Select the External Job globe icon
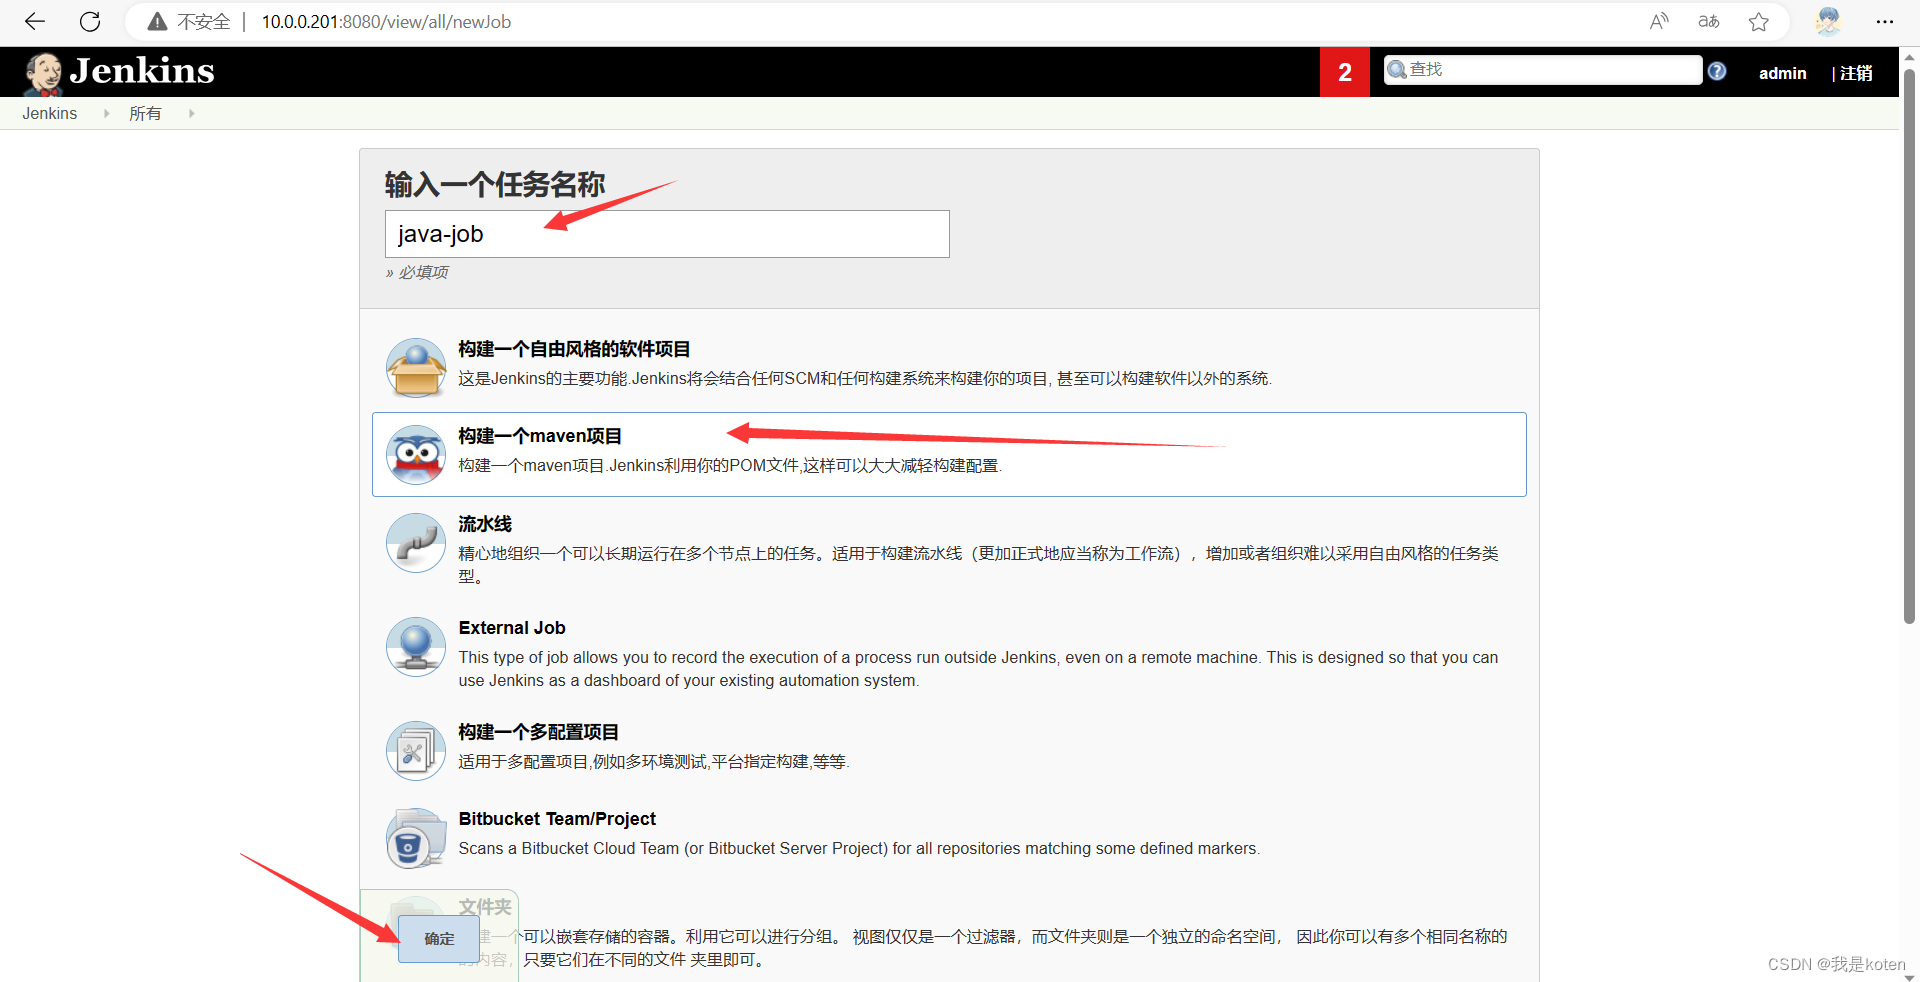1920x982 pixels. pos(416,647)
